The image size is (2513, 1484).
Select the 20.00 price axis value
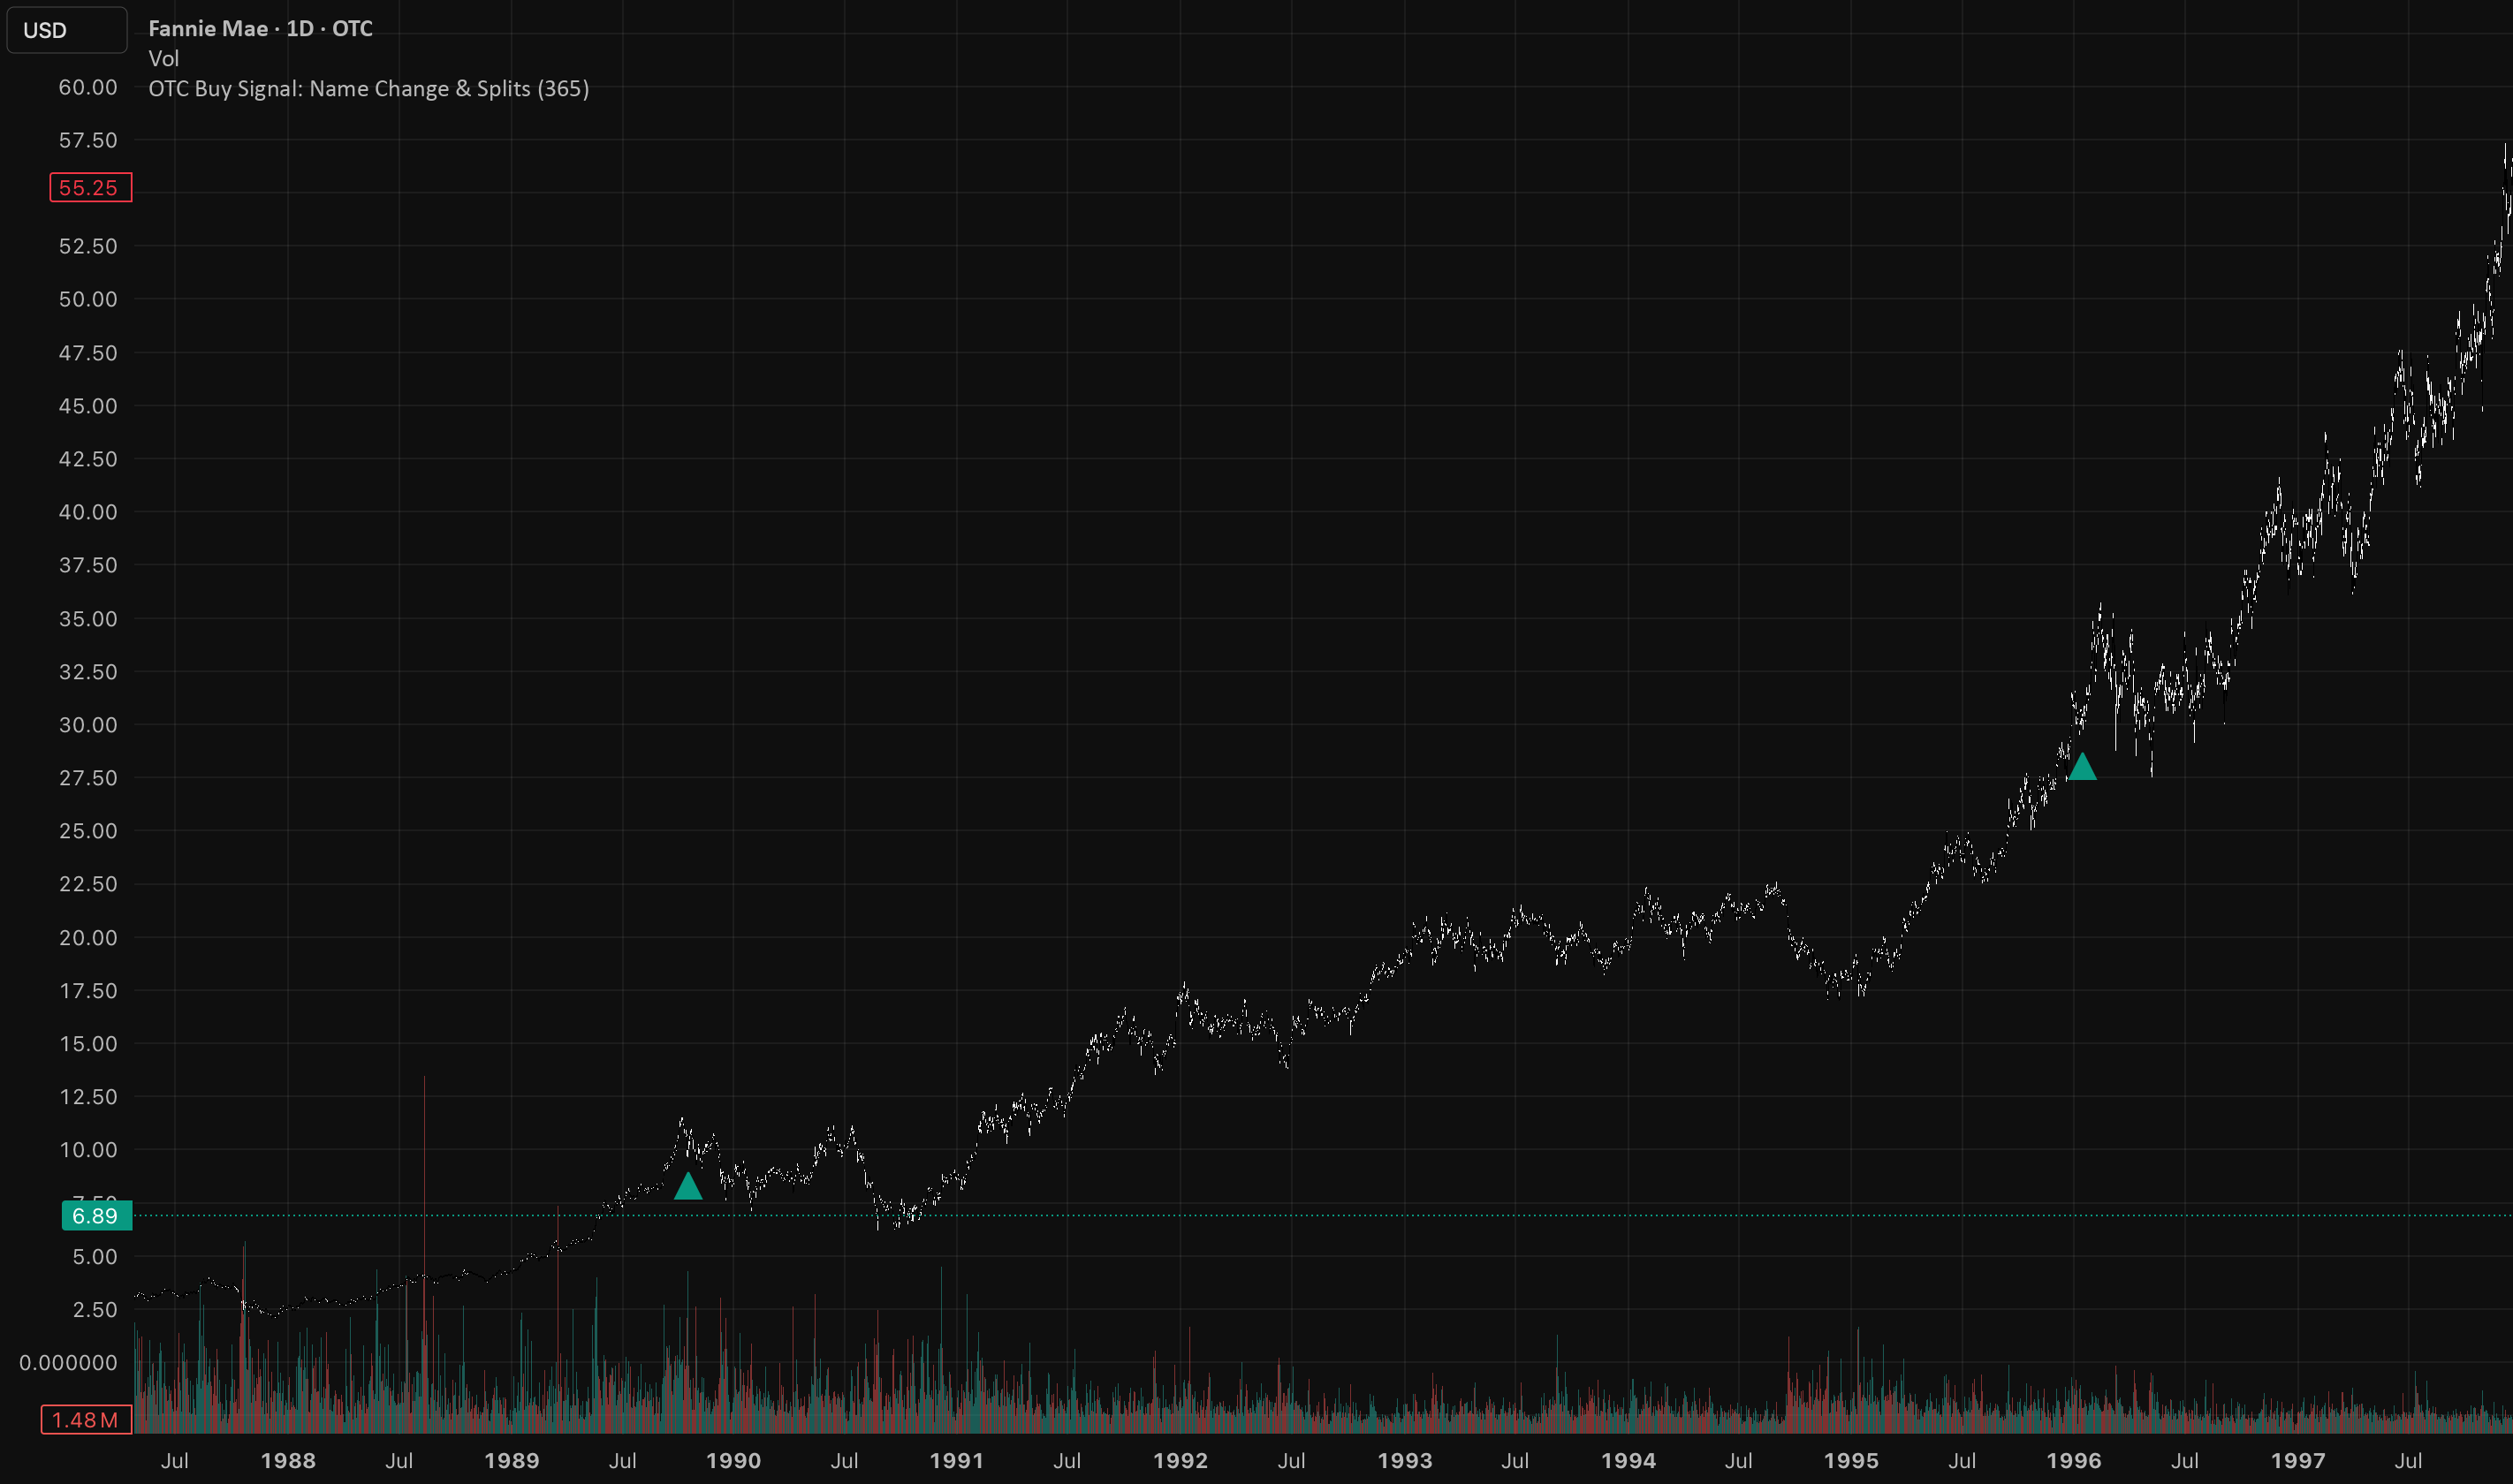(88, 937)
